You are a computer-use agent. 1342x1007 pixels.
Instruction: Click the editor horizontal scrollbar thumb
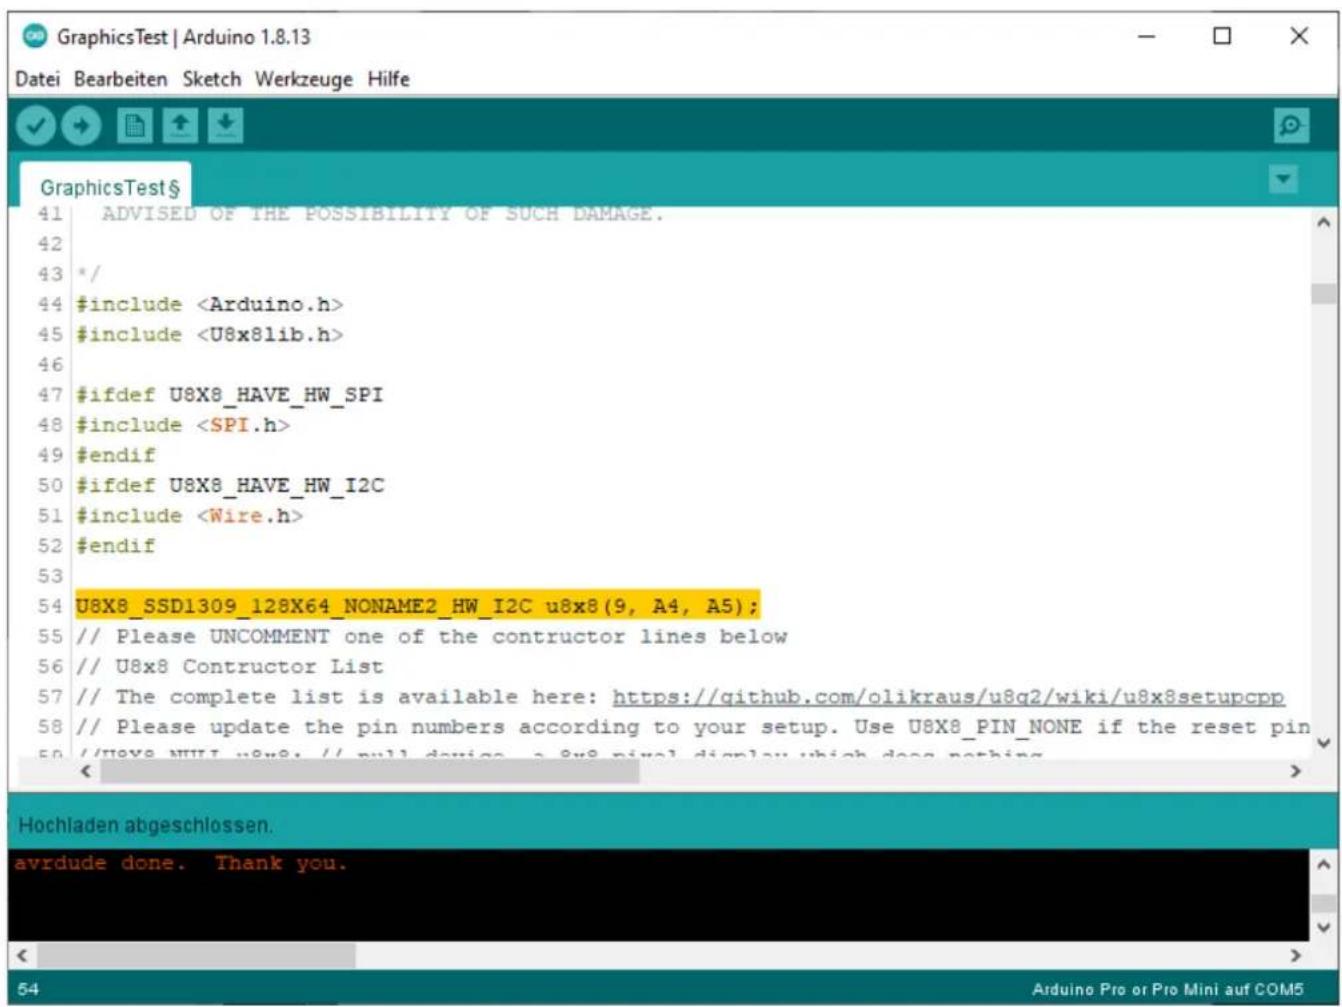pos(369,771)
